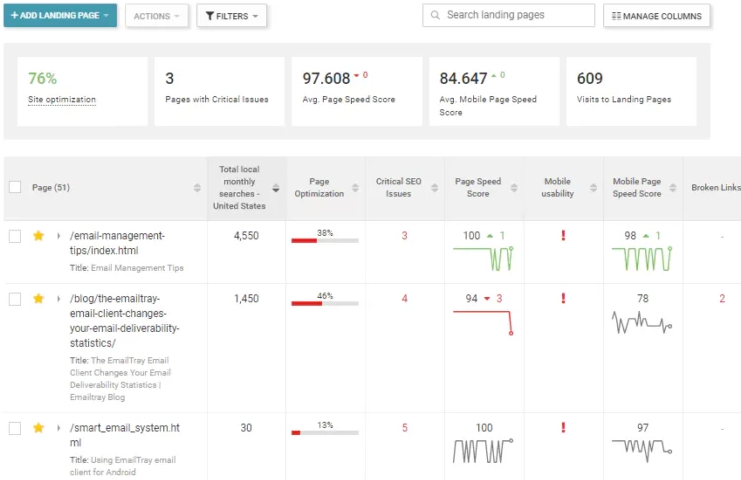The width and height of the screenshot is (741, 480).
Task: Check the select-all checkbox in Page header
Action: [15, 187]
